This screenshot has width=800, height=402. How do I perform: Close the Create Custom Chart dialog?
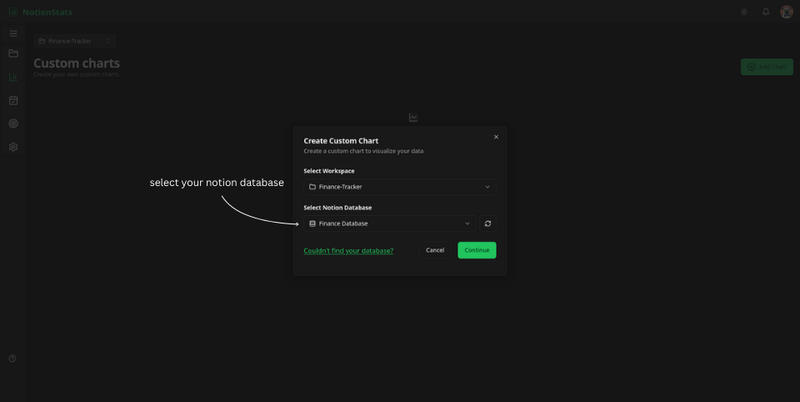(x=496, y=137)
